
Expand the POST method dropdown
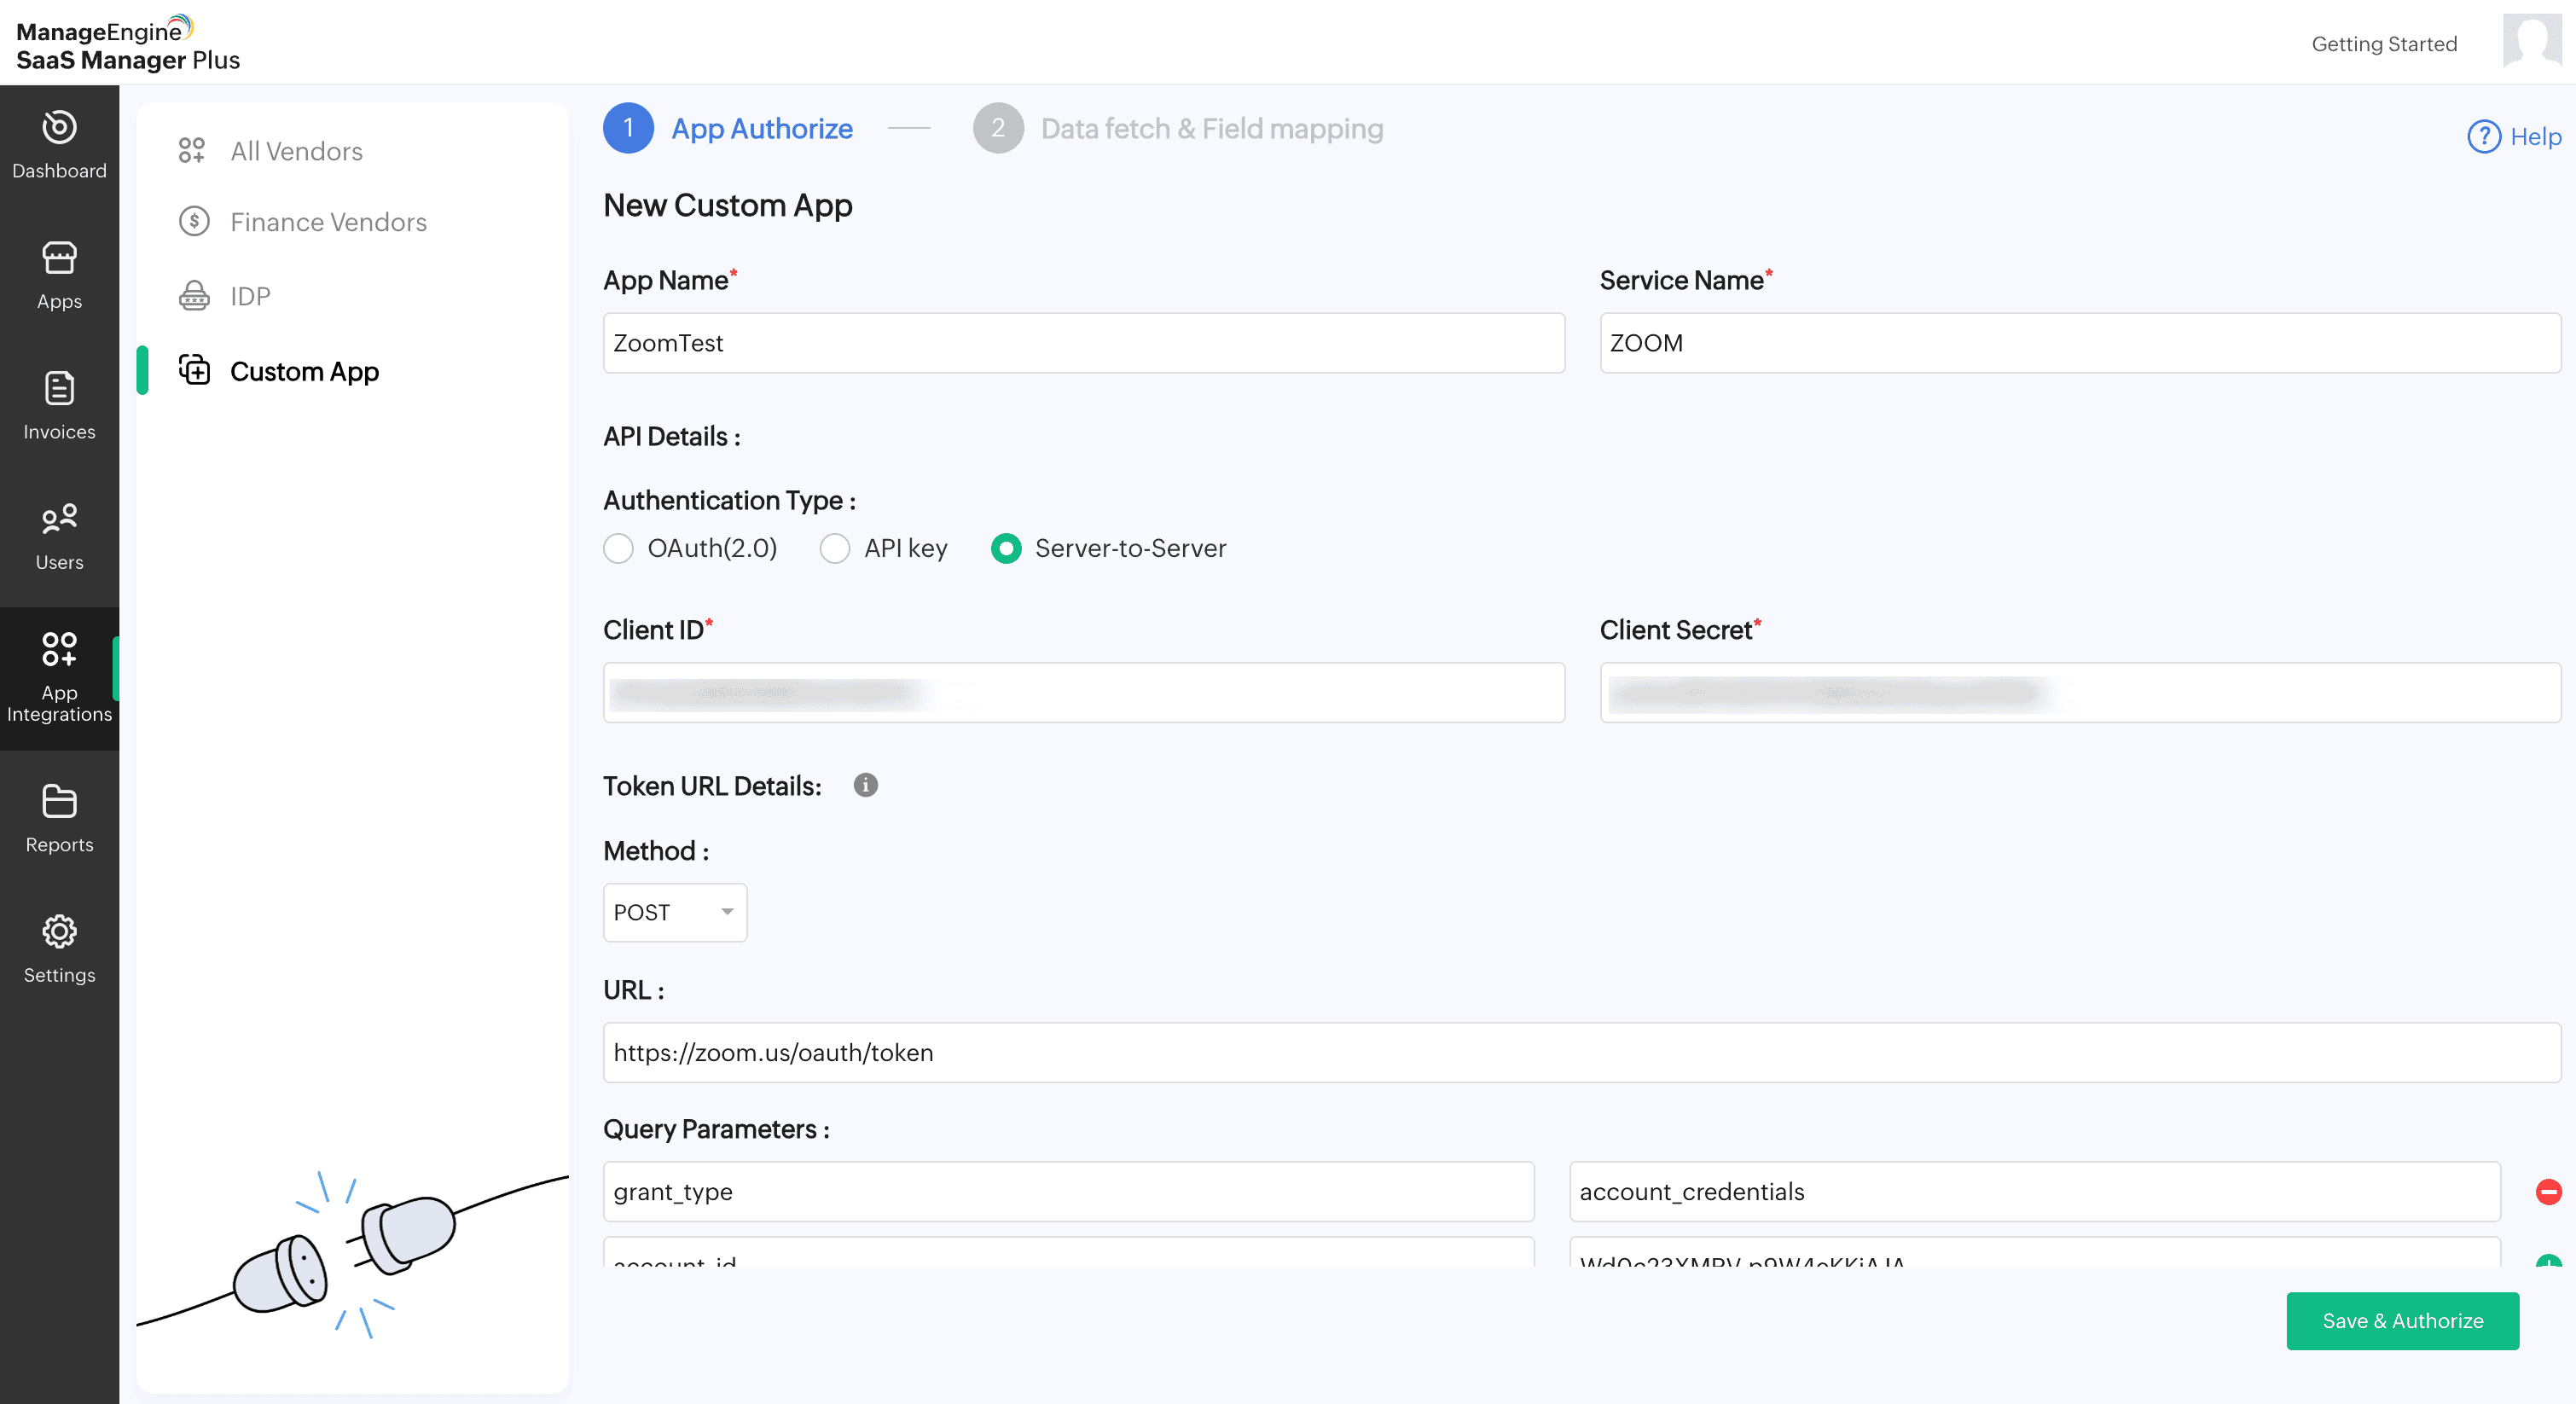675,912
